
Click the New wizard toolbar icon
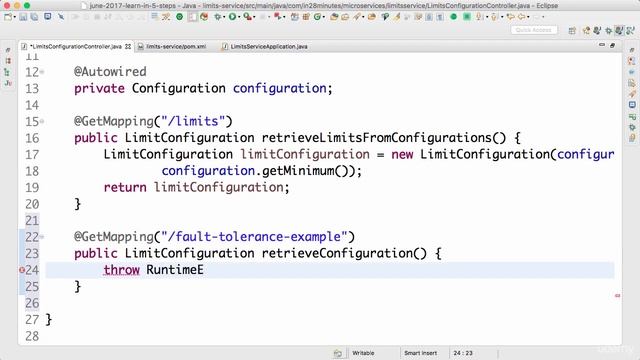pyautogui.click(x=8, y=17)
